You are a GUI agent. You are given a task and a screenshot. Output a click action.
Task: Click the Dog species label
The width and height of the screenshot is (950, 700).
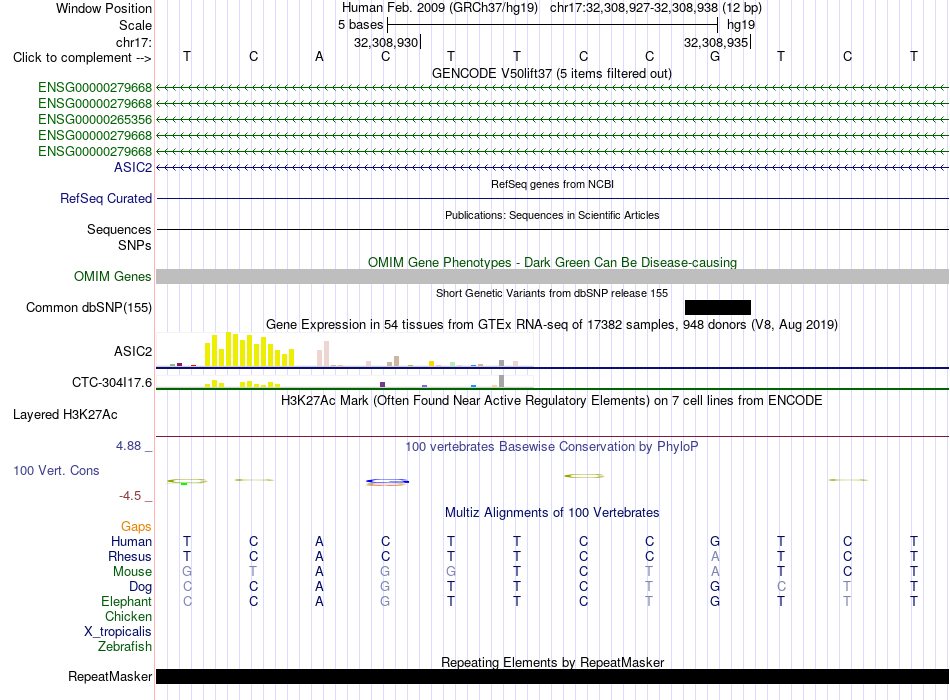140,586
